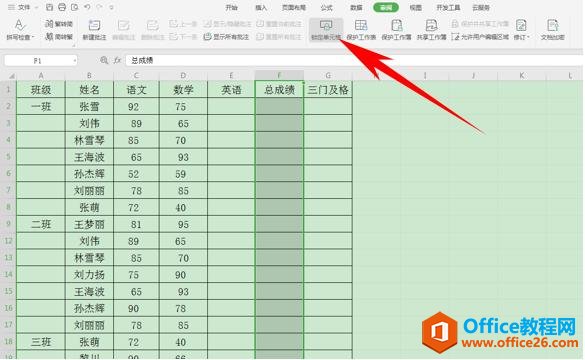Redo the last undone action
The image size is (585, 360).
point(99,7)
